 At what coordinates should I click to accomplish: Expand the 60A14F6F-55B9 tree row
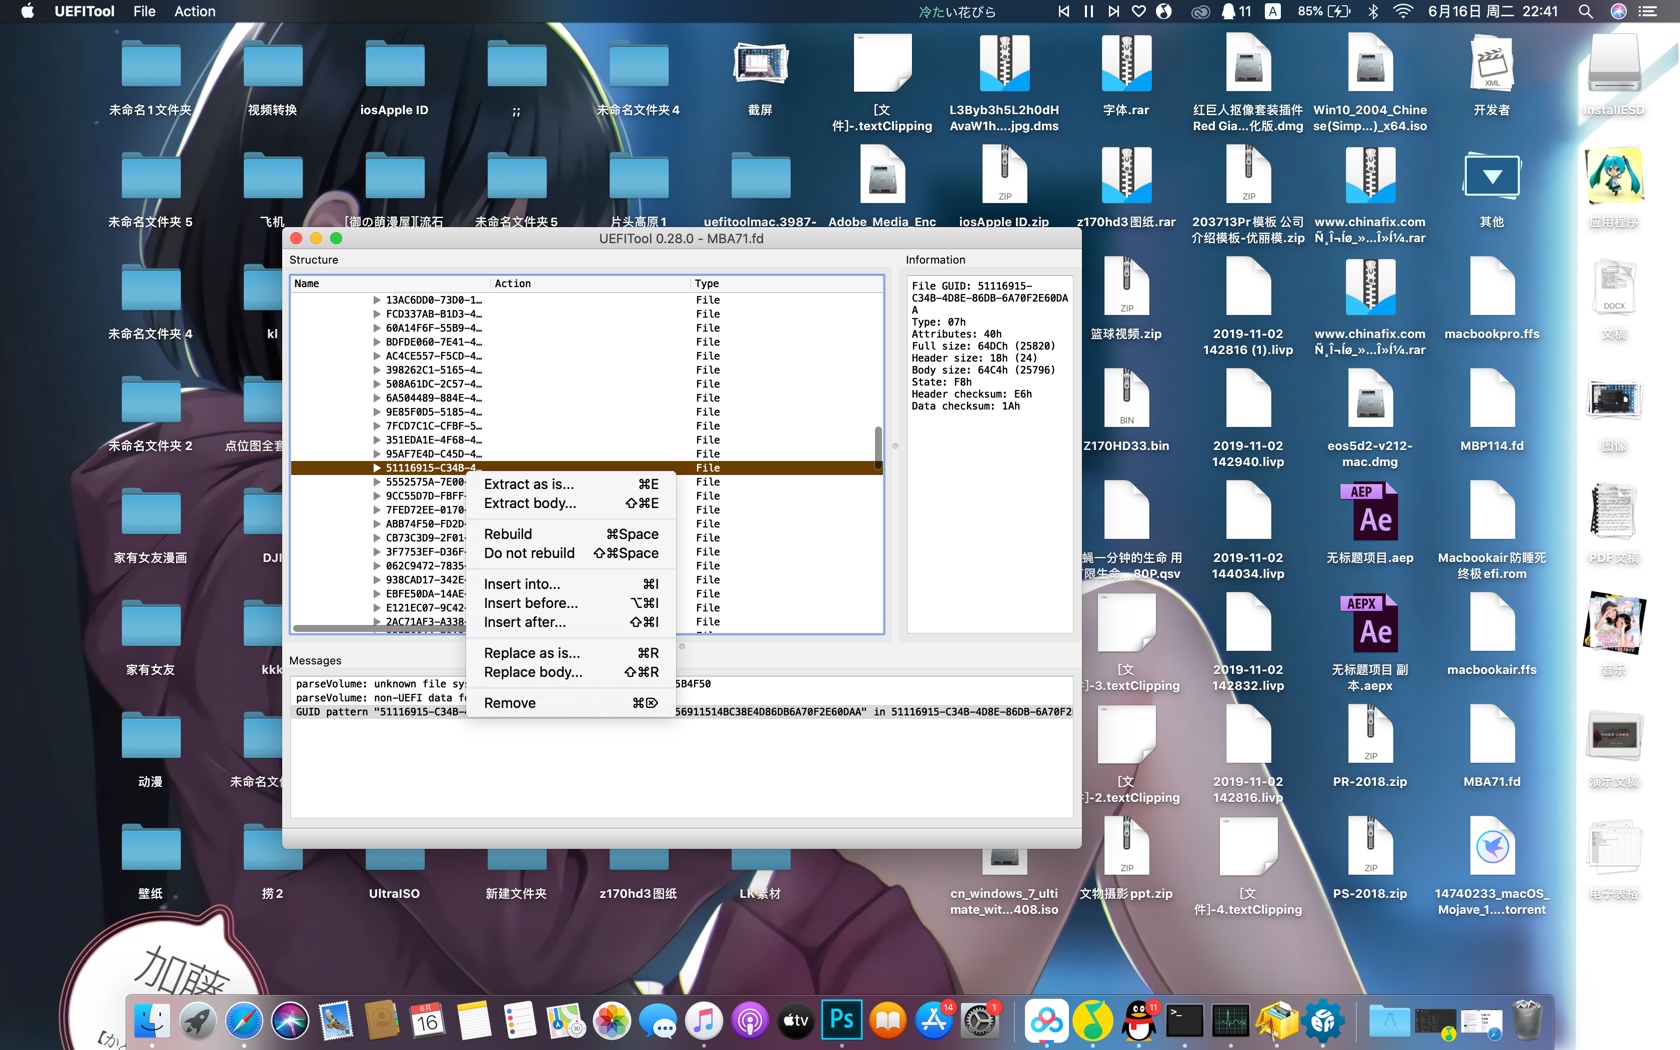377,328
